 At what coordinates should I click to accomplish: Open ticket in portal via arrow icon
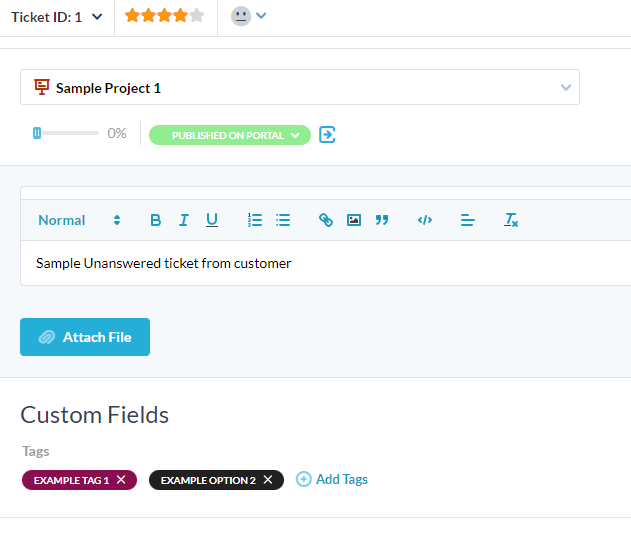(x=327, y=135)
